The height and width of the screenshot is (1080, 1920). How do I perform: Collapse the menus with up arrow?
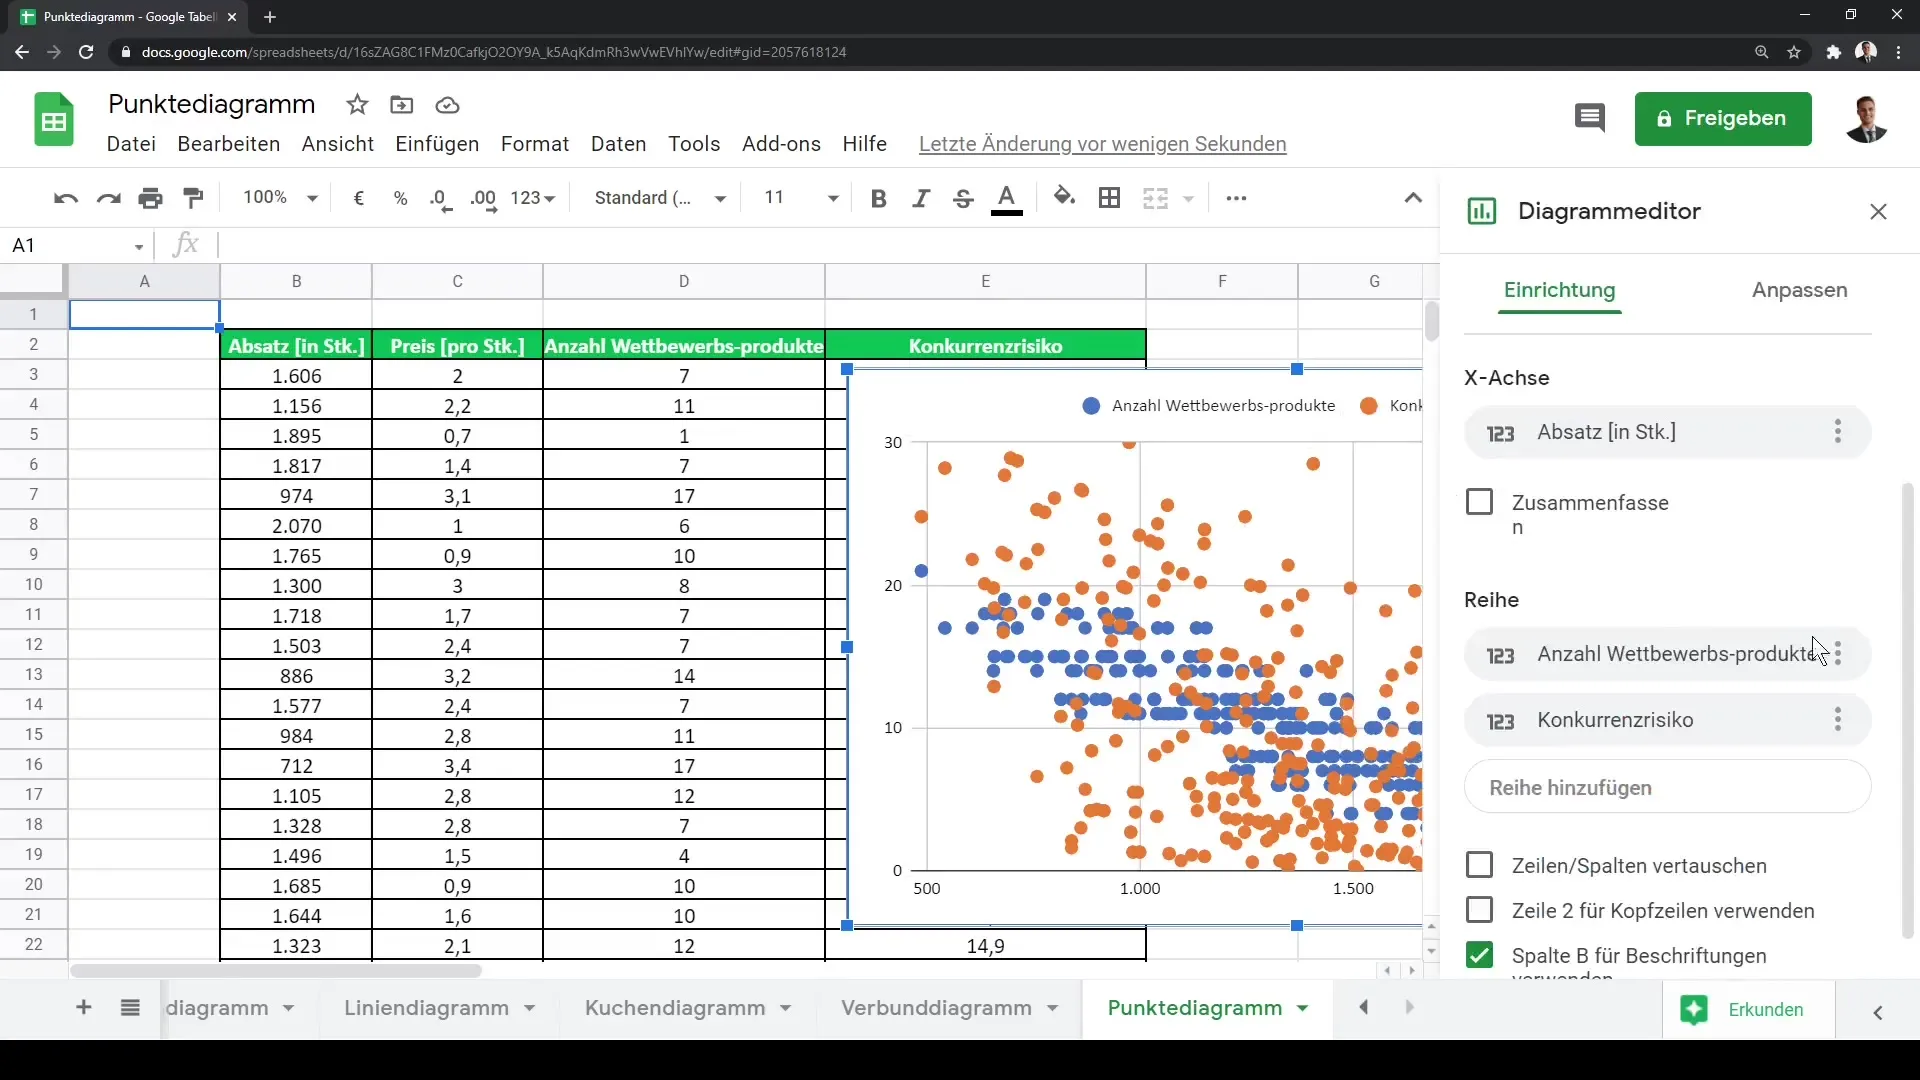1413,198
